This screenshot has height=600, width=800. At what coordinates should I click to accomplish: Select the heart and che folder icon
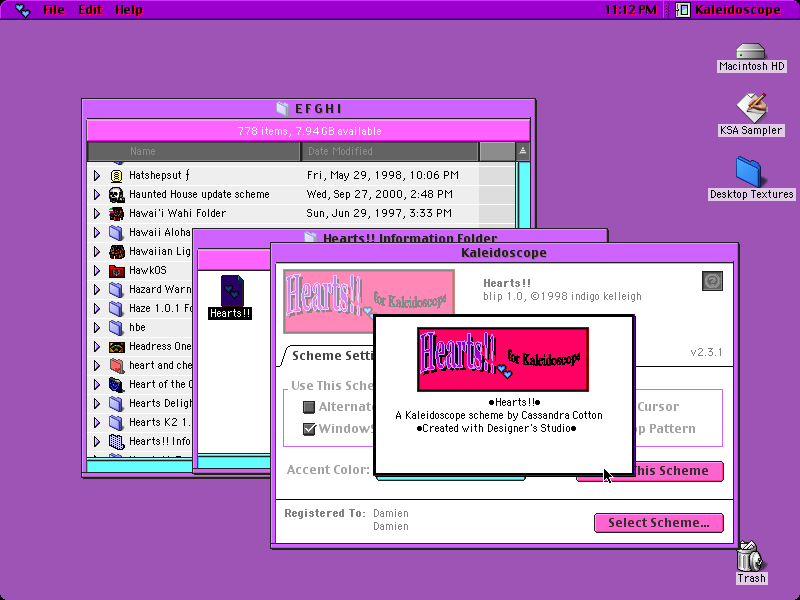pos(116,366)
